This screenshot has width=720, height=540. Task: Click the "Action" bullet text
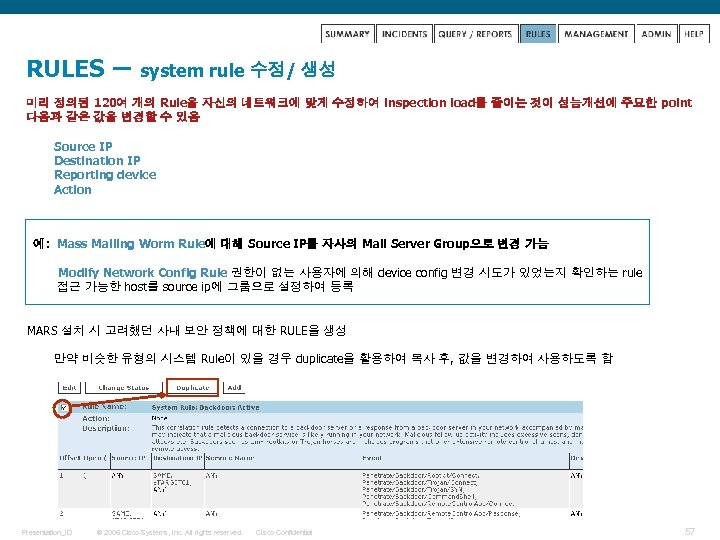(x=73, y=190)
